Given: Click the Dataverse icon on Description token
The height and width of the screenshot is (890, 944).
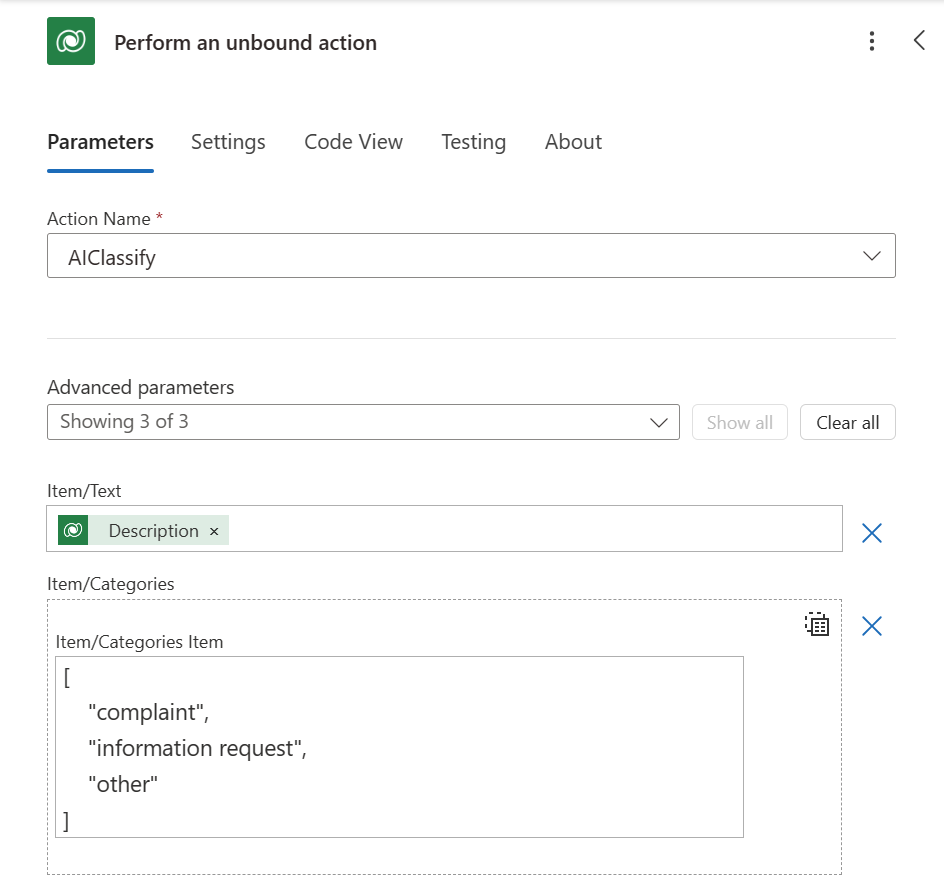Looking at the screenshot, I should 72,530.
